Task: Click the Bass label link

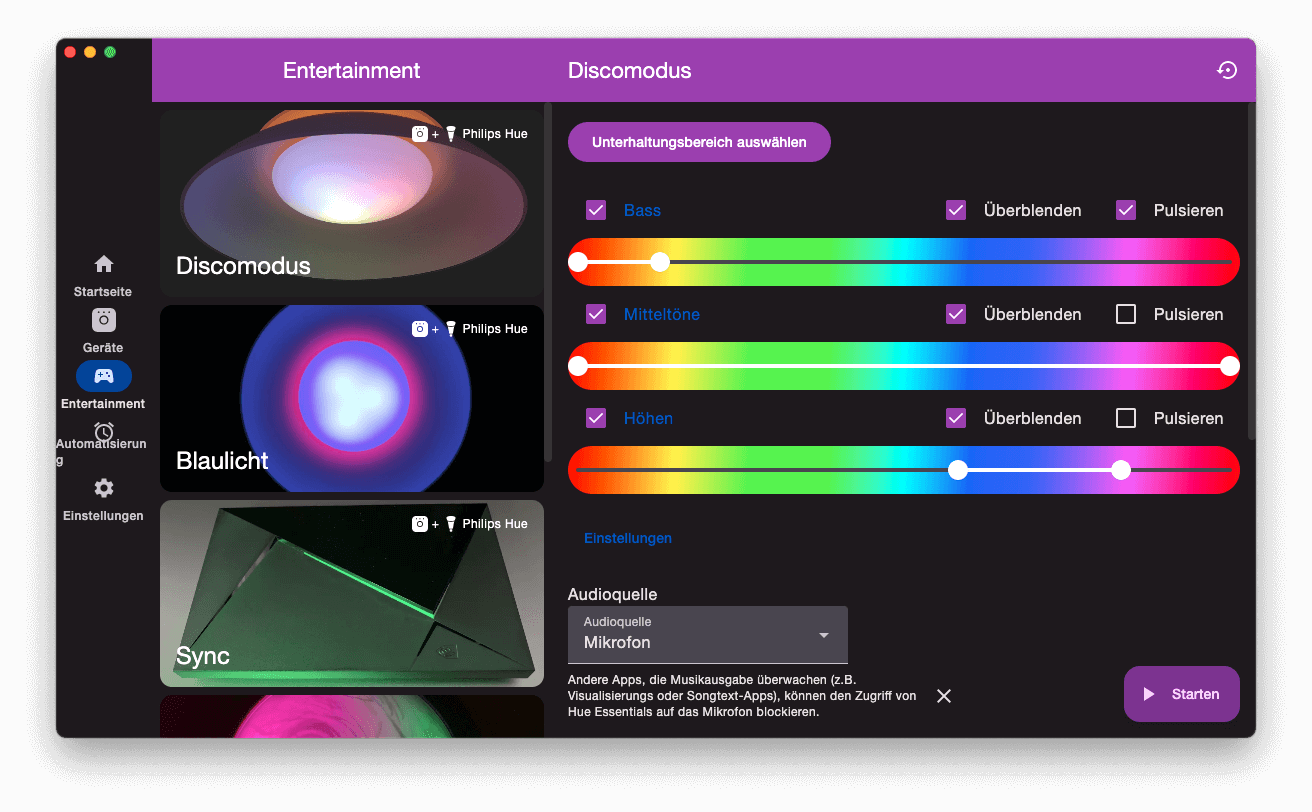Action: point(642,210)
